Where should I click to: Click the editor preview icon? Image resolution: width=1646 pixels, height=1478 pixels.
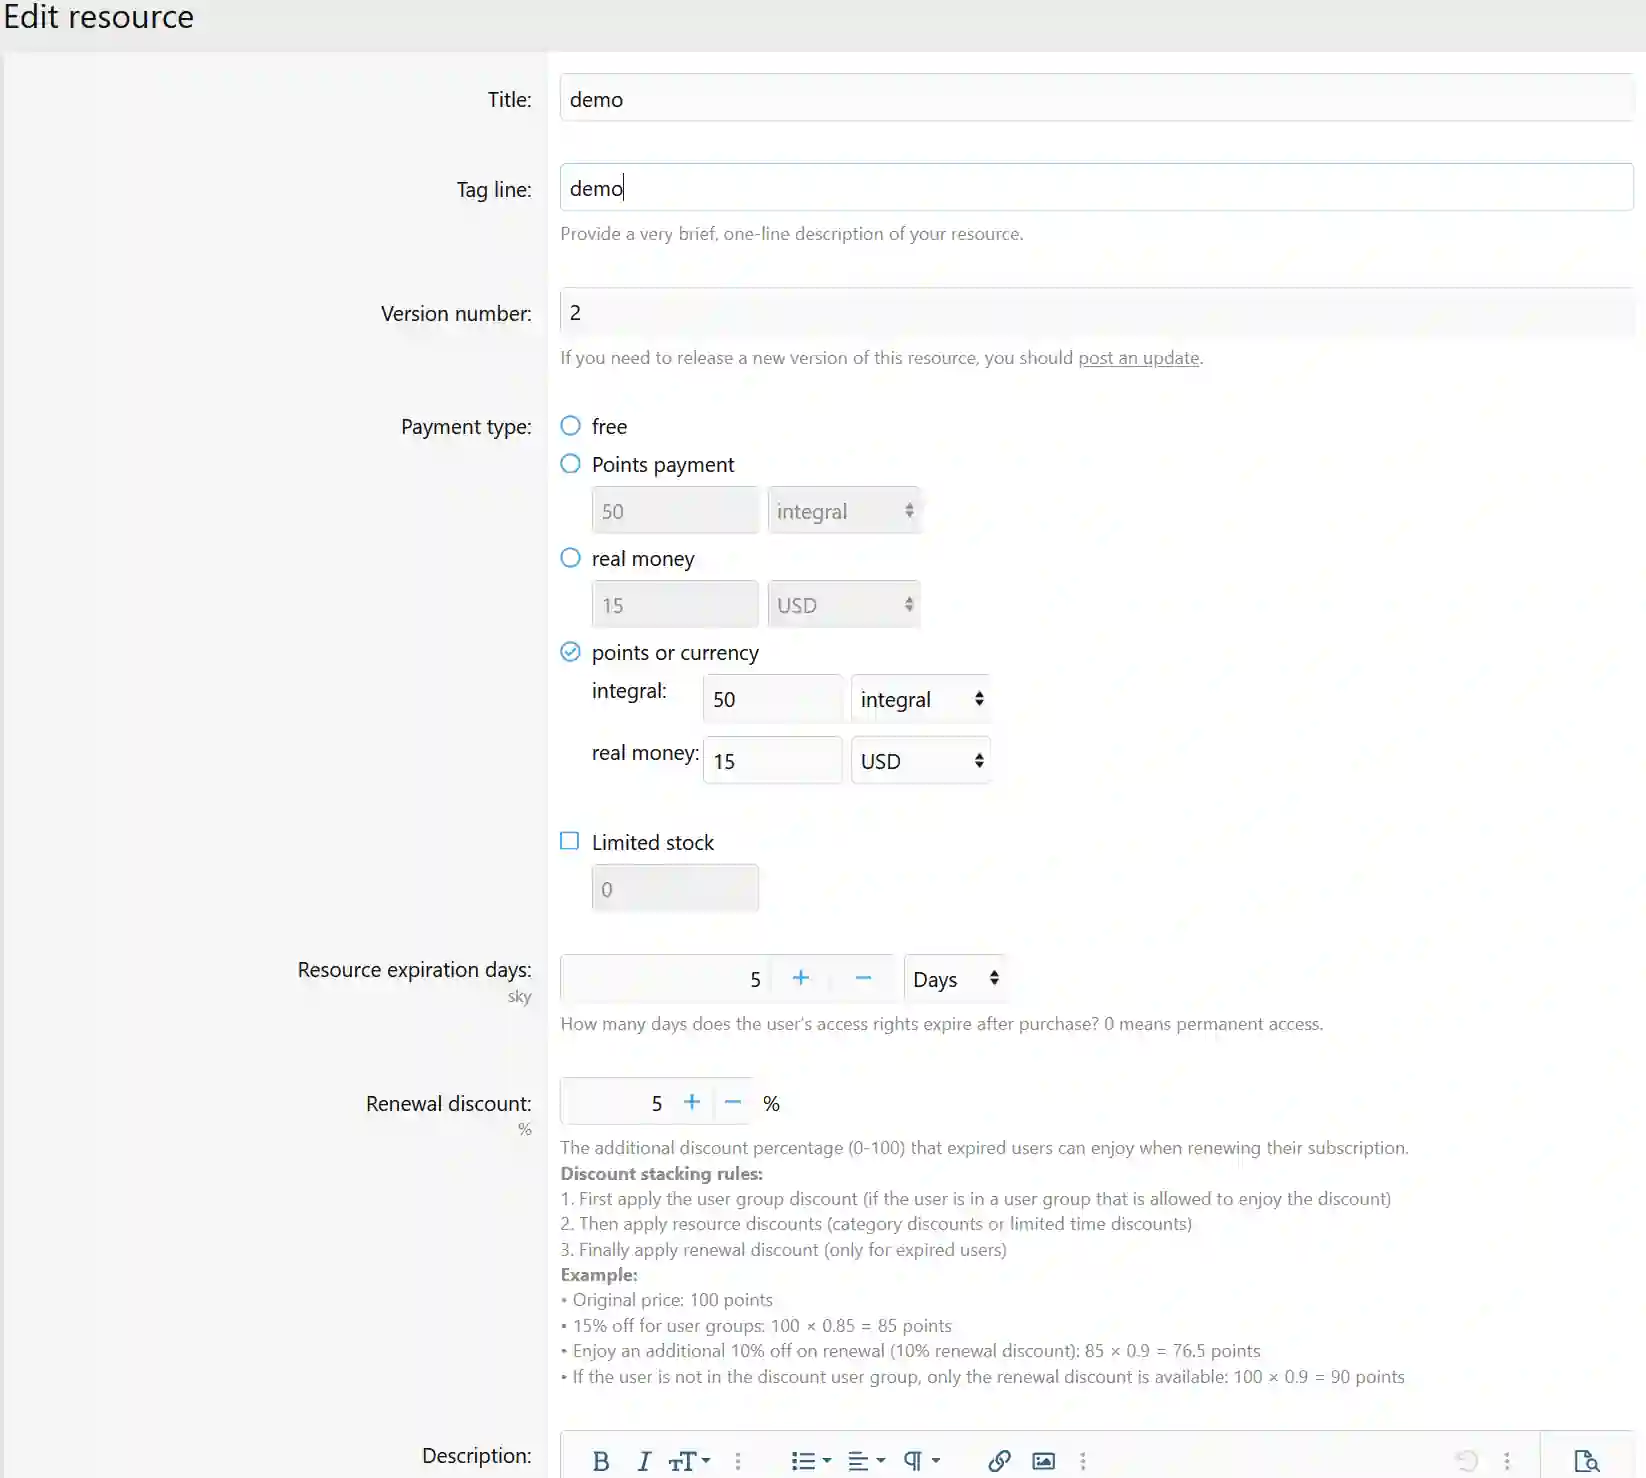1586,1461
